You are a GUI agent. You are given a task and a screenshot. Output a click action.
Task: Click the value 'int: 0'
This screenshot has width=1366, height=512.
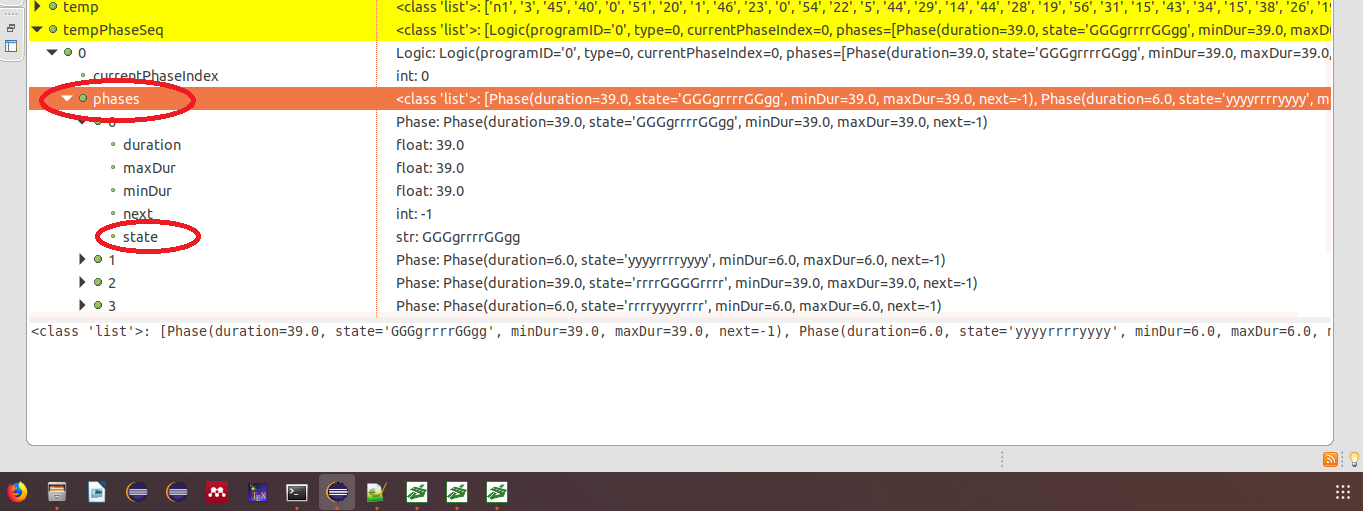(412, 76)
